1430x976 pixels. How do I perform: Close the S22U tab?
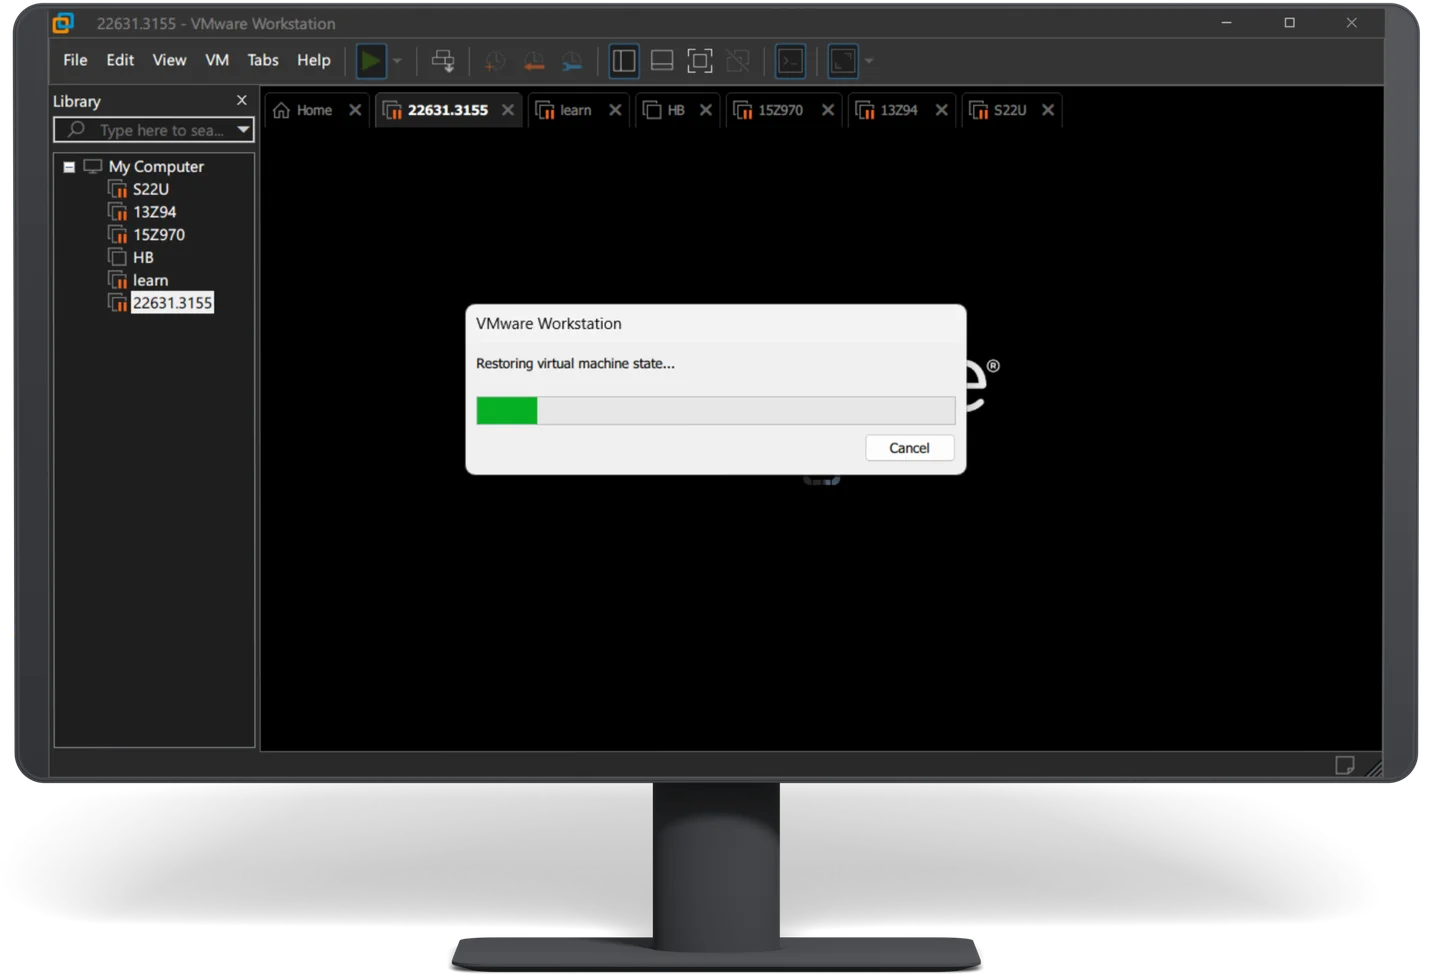coord(1048,110)
